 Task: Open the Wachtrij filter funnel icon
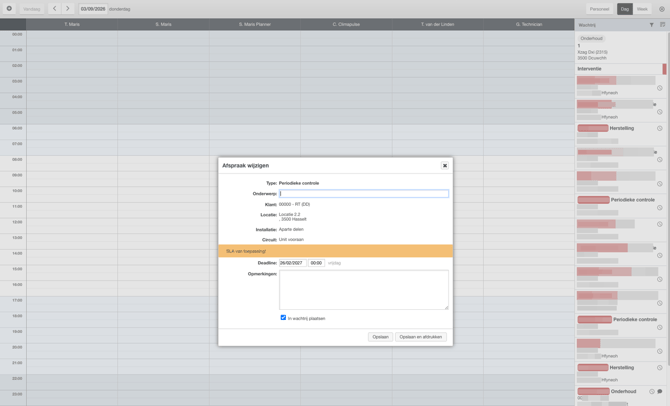tap(652, 25)
